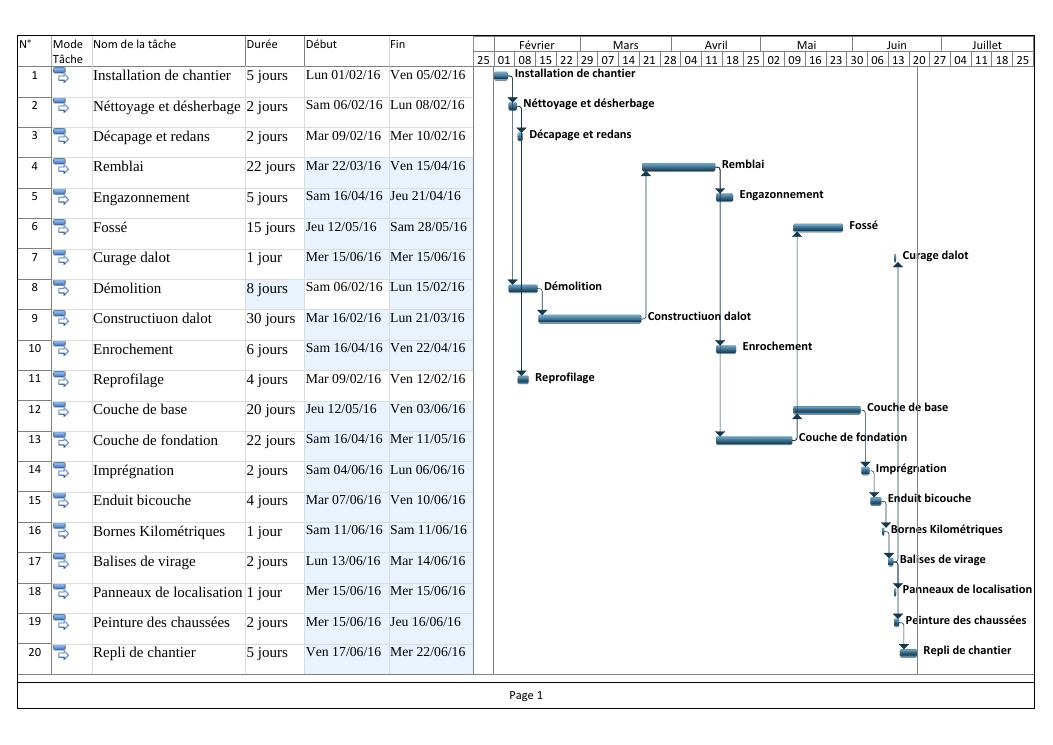Click the task mode icon beside Démolition
Screen dimensions: 1053x745
coord(61,290)
